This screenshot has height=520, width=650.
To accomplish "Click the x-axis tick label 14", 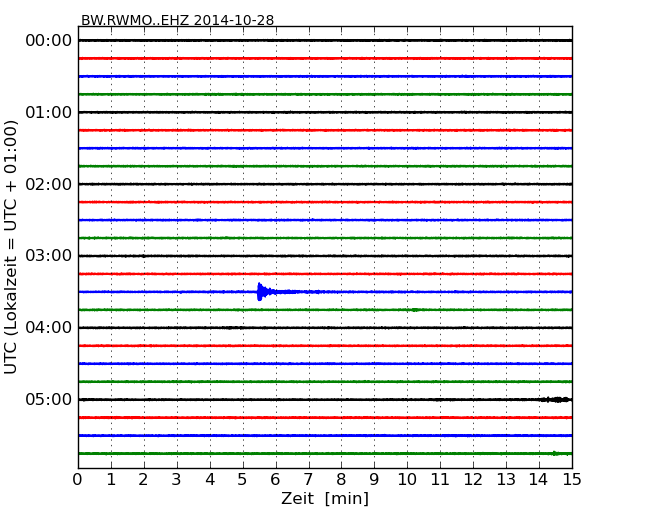I will coord(539,480).
